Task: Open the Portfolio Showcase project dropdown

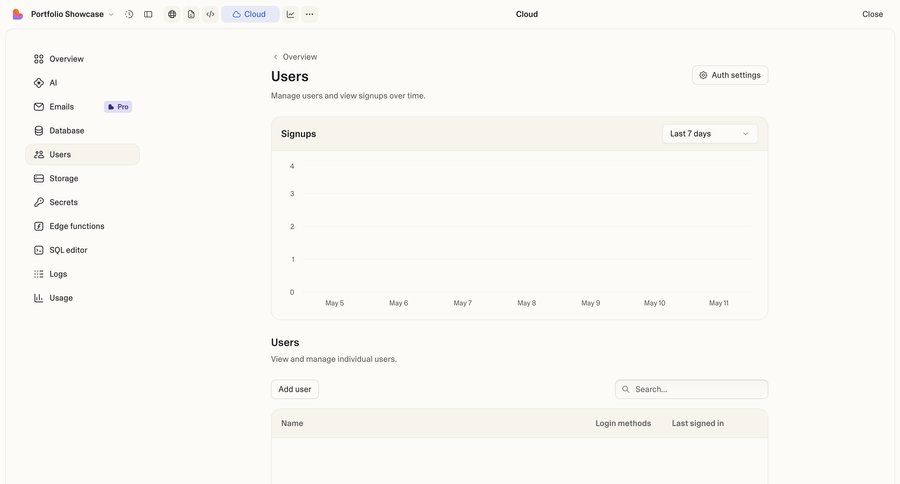Action: pos(72,14)
